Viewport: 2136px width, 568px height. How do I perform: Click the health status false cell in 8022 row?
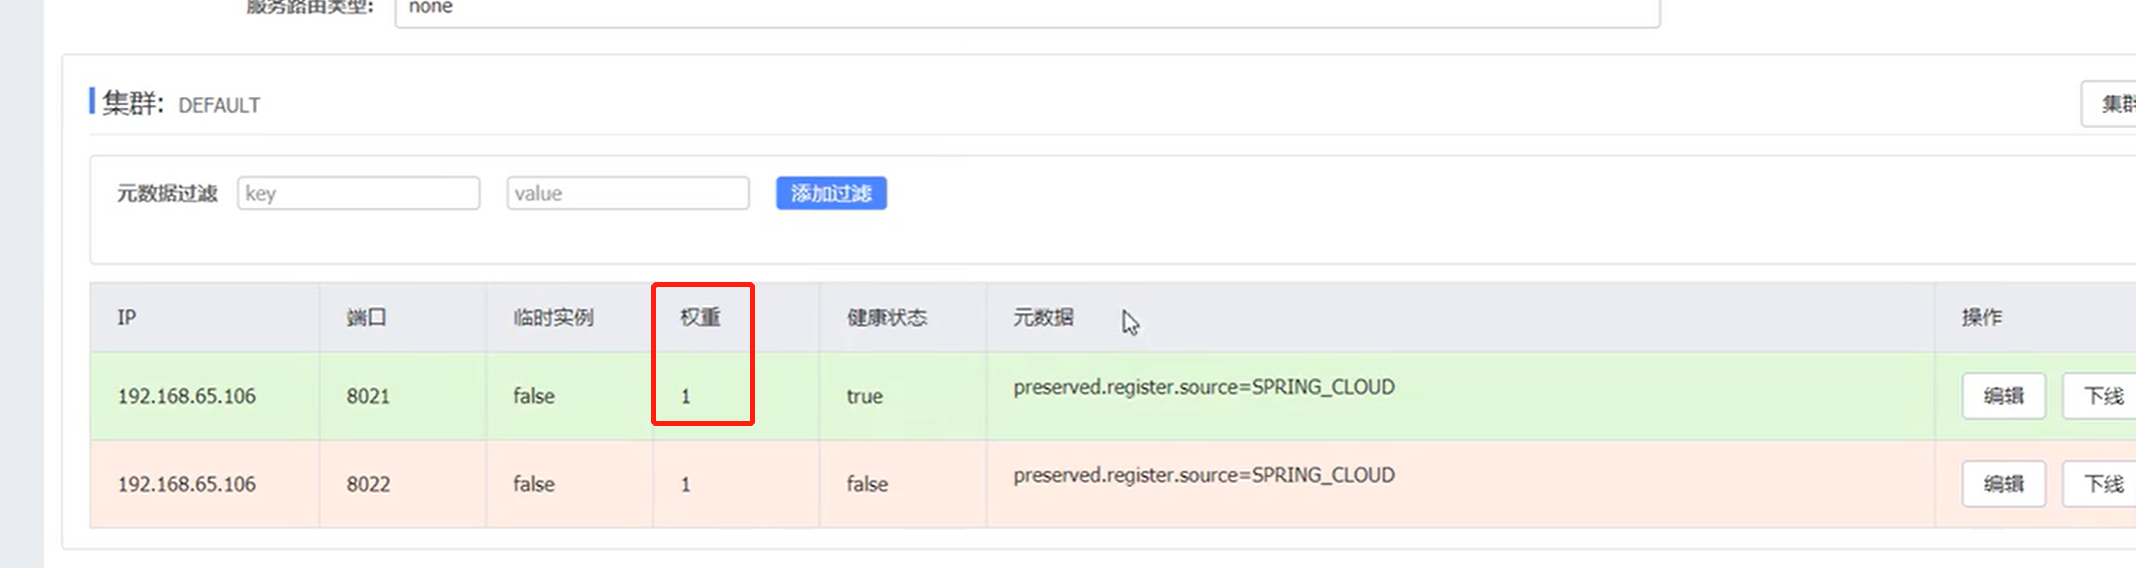[x=867, y=484]
